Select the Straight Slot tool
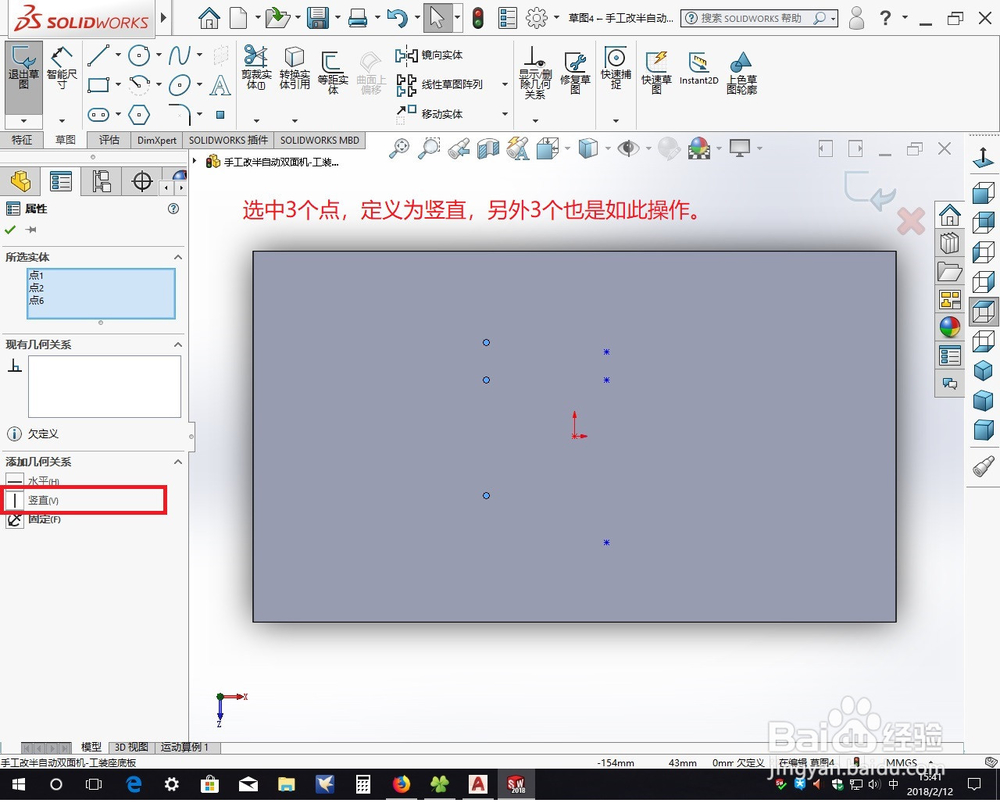This screenshot has height=803, width=1000. click(x=98, y=115)
